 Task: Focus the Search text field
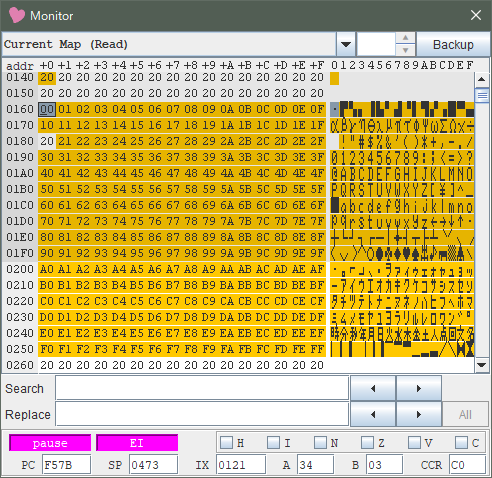(202, 388)
